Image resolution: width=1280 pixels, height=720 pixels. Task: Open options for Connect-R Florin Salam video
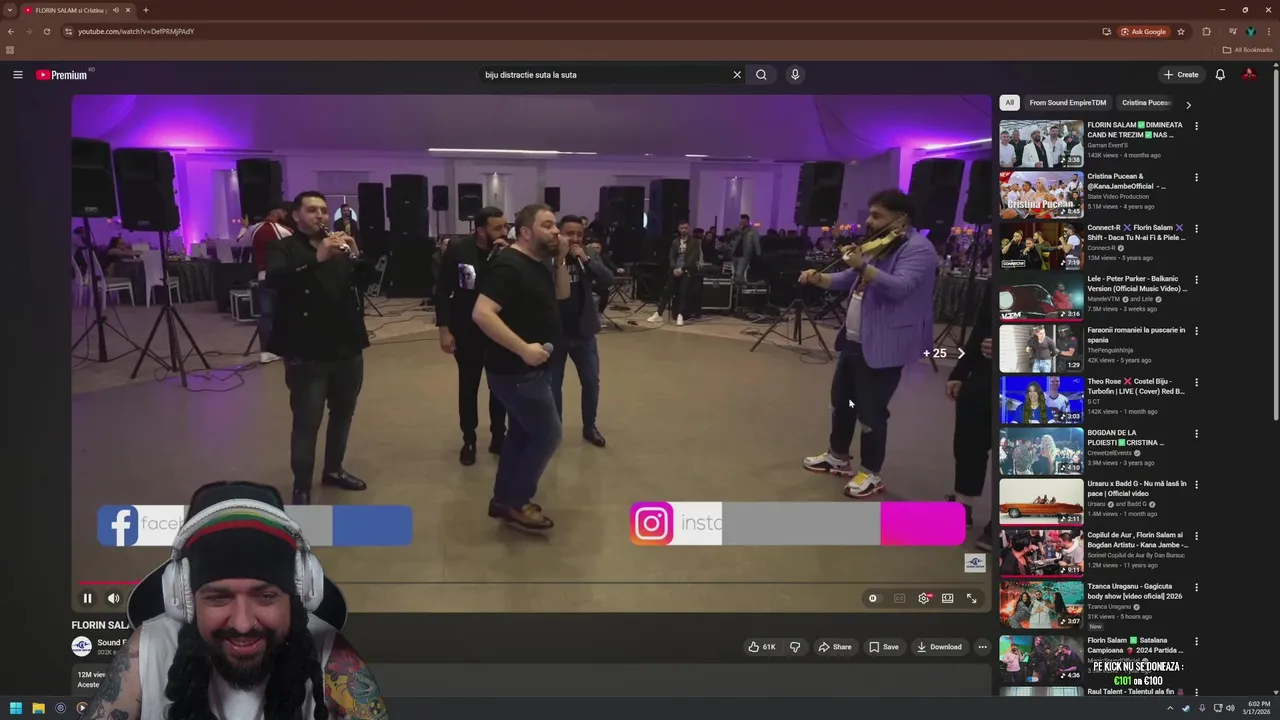(1196, 228)
